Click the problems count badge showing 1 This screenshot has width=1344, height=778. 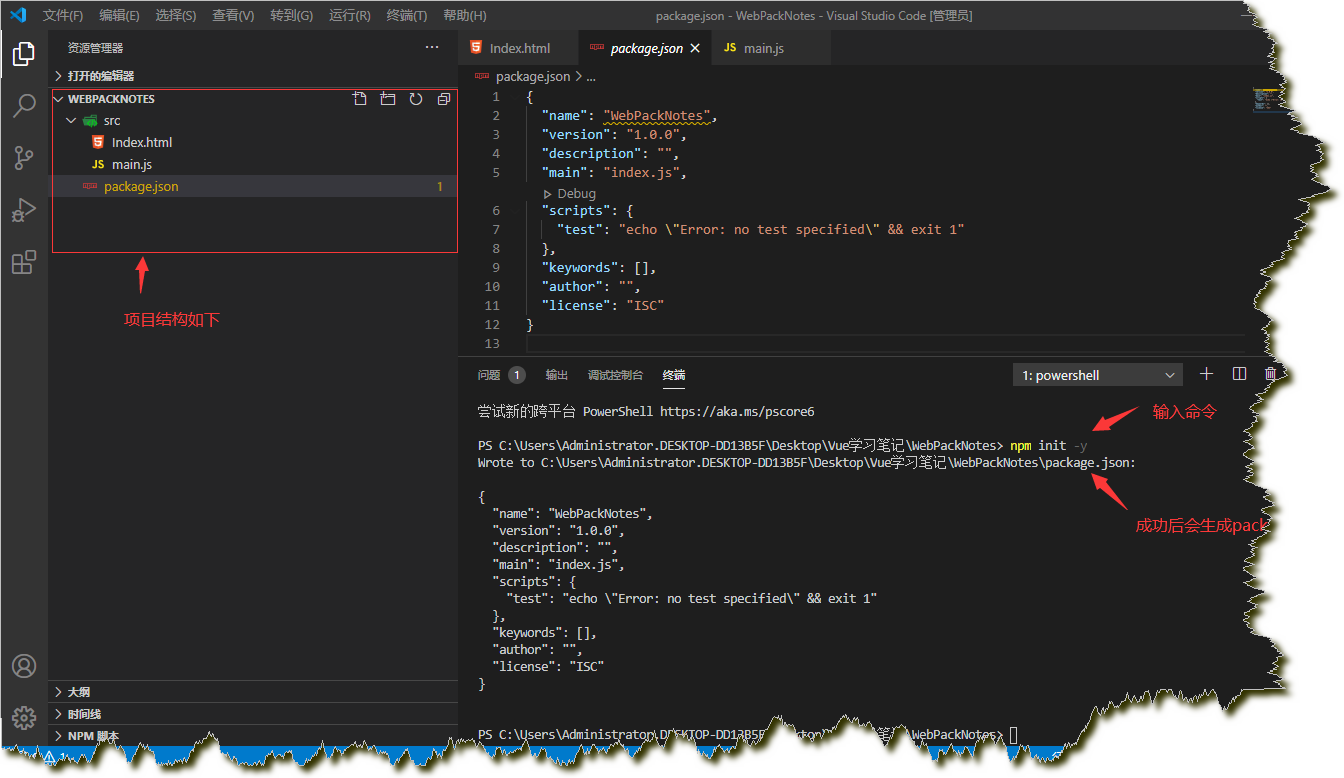[517, 375]
